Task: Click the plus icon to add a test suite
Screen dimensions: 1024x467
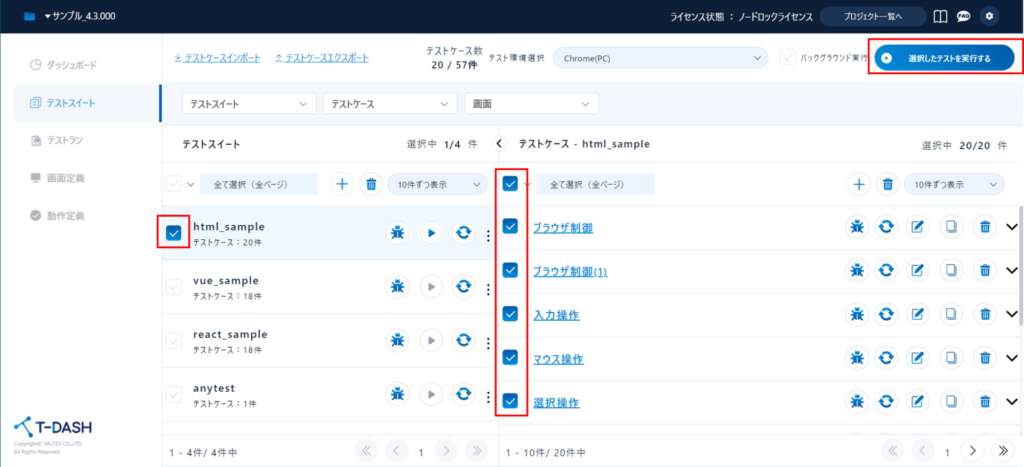Action: click(x=342, y=184)
